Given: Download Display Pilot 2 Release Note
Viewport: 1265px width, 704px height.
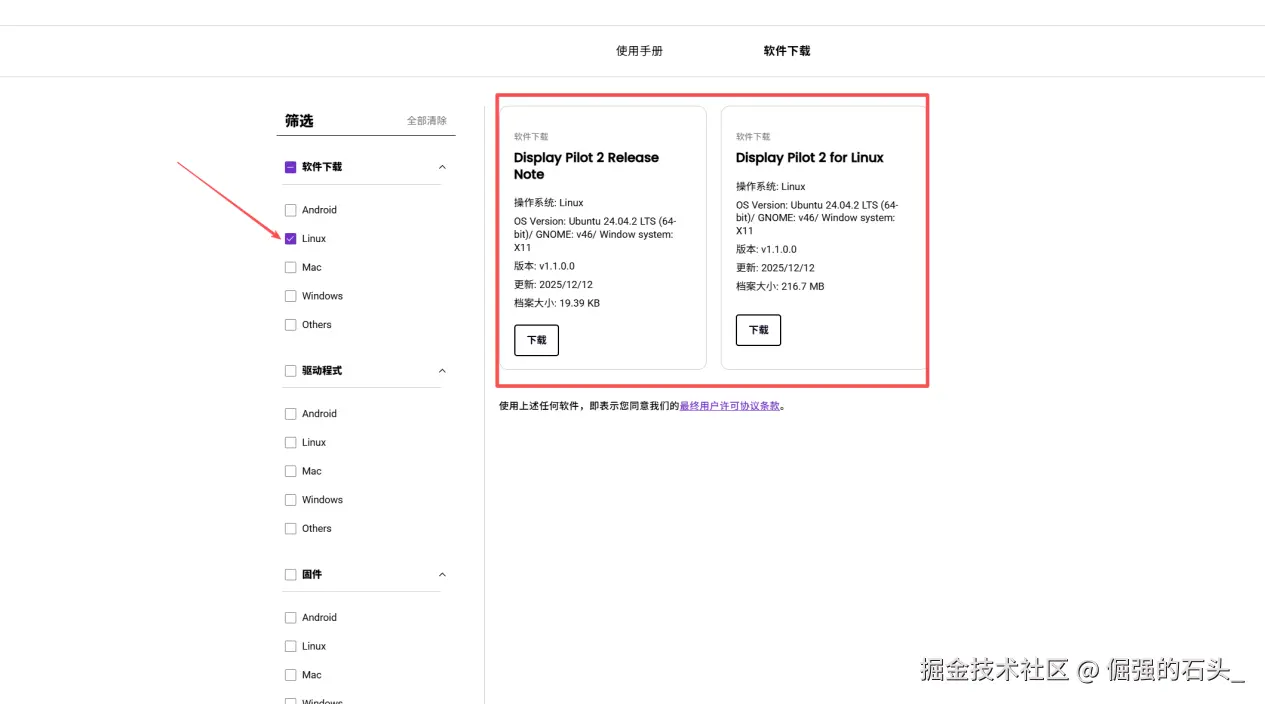Looking at the screenshot, I should coord(536,340).
